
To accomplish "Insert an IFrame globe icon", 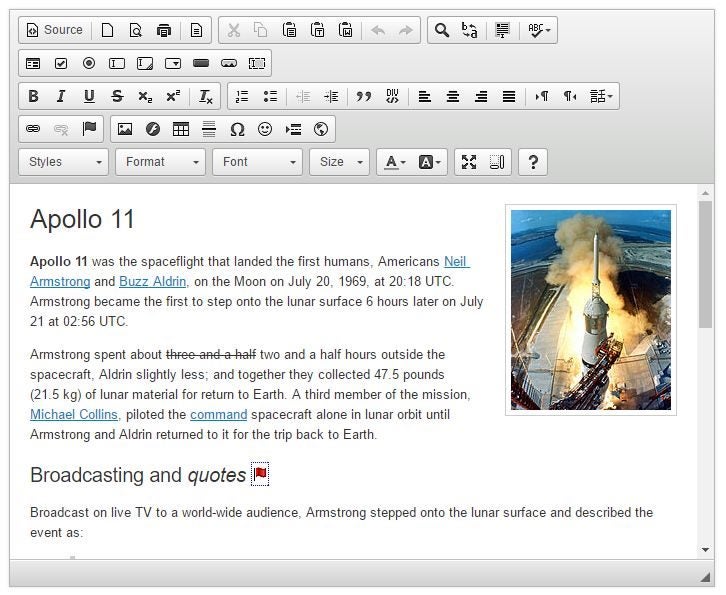I will point(321,129).
